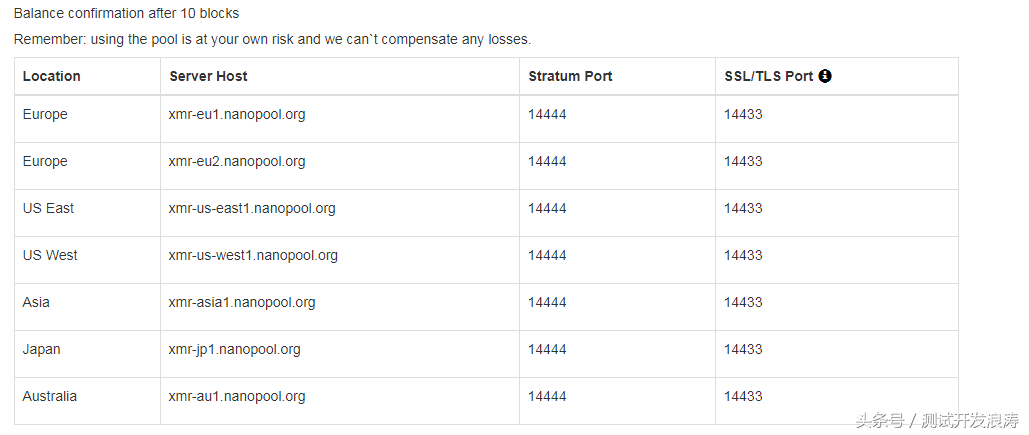The image size is (1029, 435).
Task: Select the xmr-asia1.nanopool.org server host
Action: (242, 302)
